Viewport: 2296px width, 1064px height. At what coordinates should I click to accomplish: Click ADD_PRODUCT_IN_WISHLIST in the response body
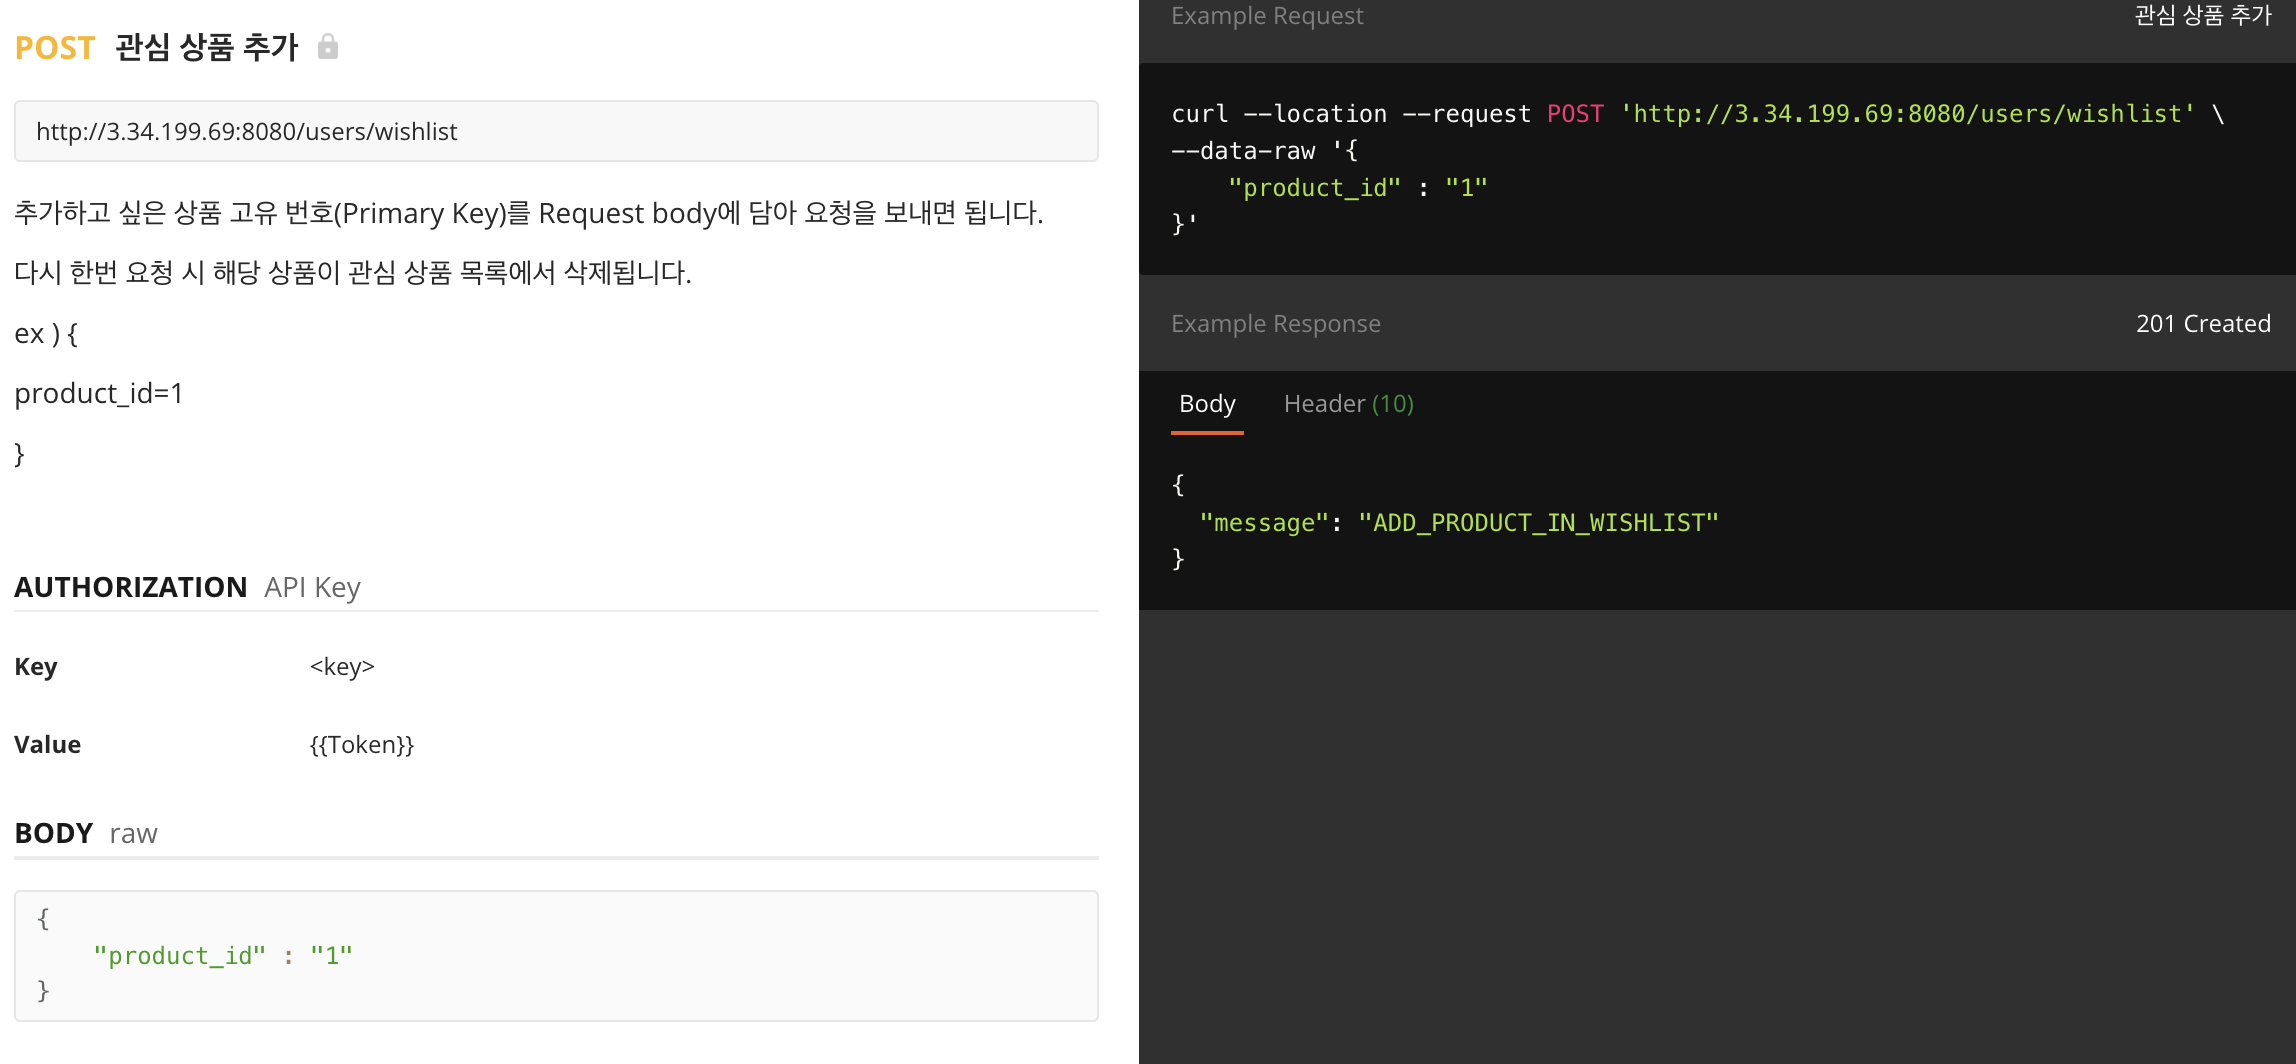(x=1538, y=523)
